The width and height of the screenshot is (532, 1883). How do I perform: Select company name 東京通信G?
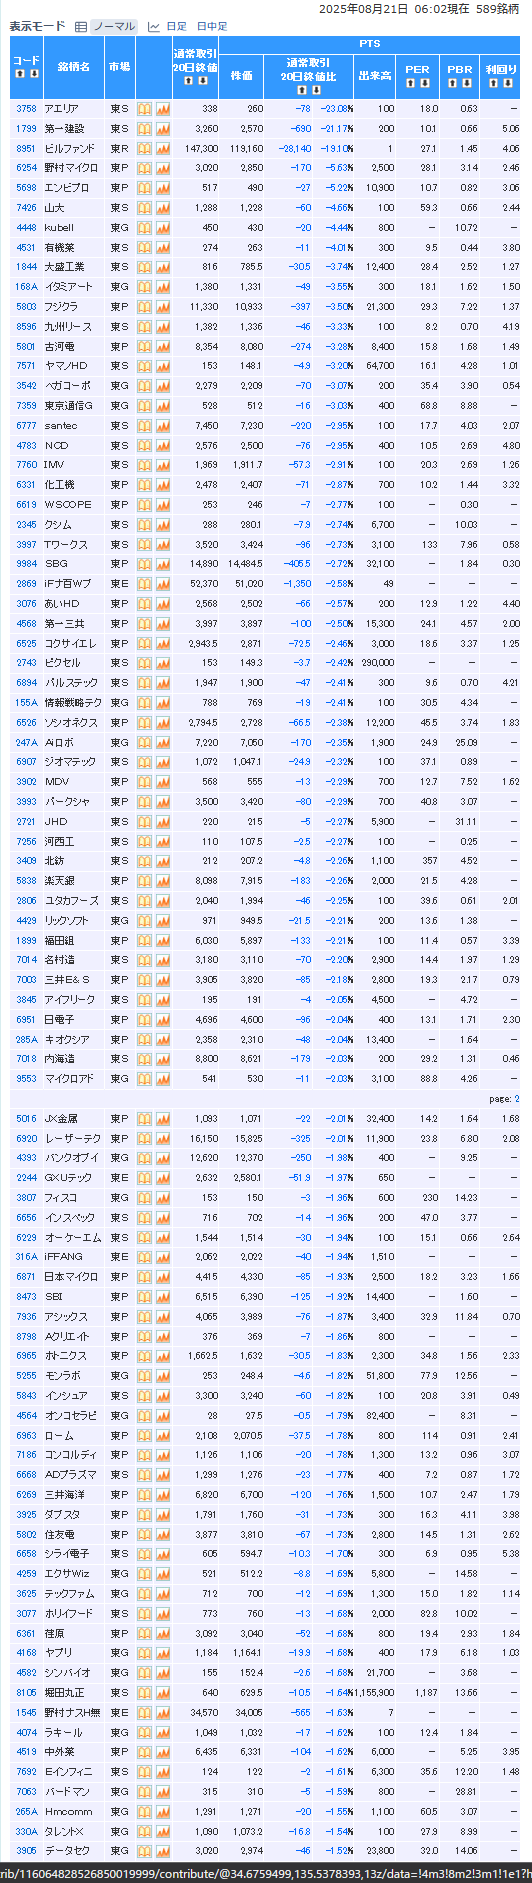pos(69,406)
